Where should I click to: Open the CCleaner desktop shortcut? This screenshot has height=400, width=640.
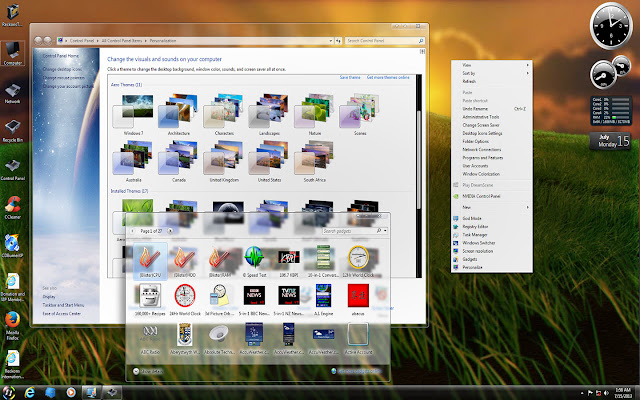[x=12, y=207]
